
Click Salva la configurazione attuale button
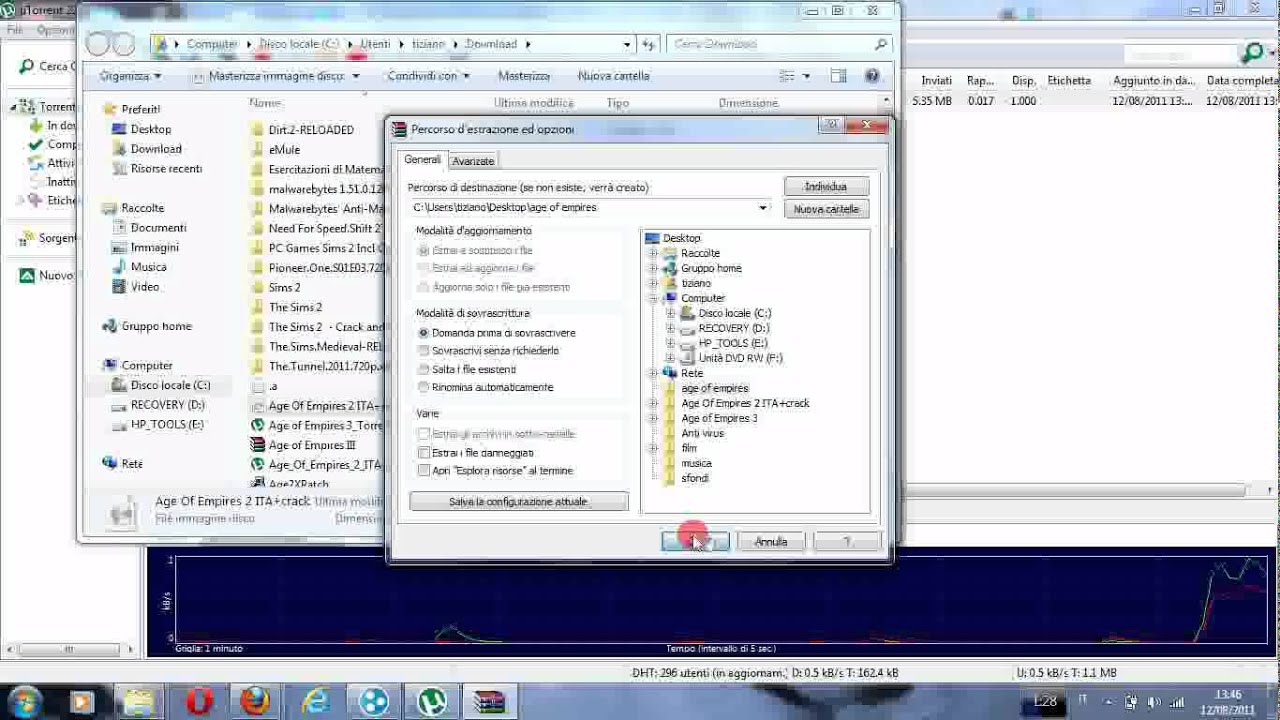click(518, 502)
